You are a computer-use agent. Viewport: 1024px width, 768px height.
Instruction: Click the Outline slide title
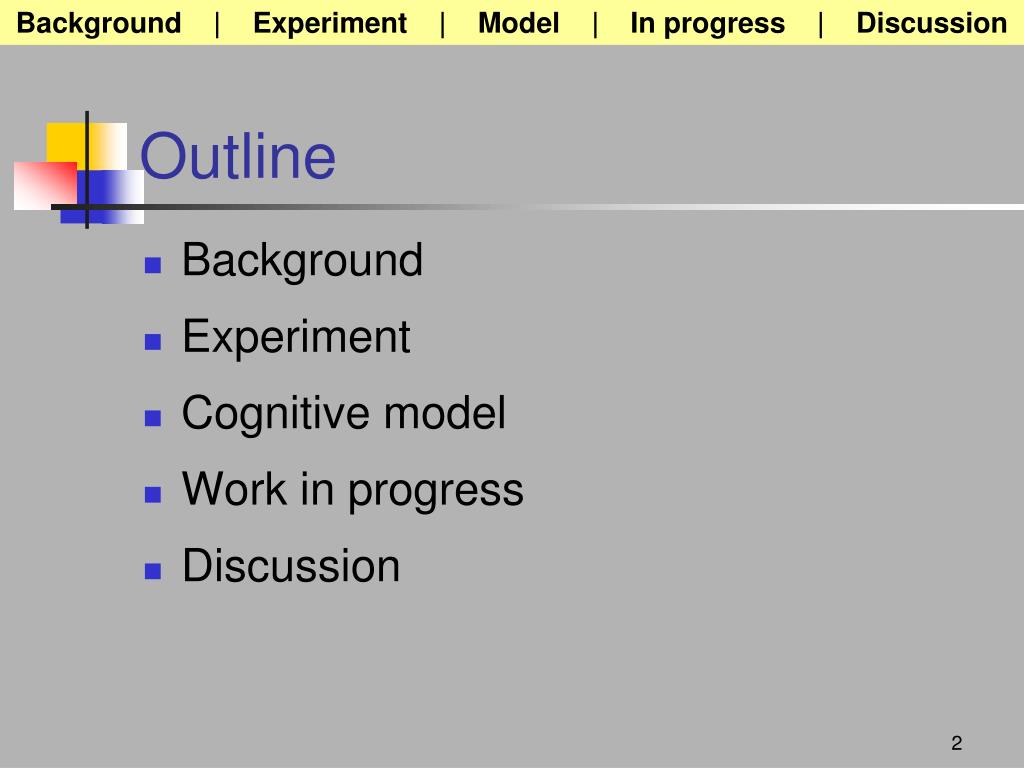(238, 155)
